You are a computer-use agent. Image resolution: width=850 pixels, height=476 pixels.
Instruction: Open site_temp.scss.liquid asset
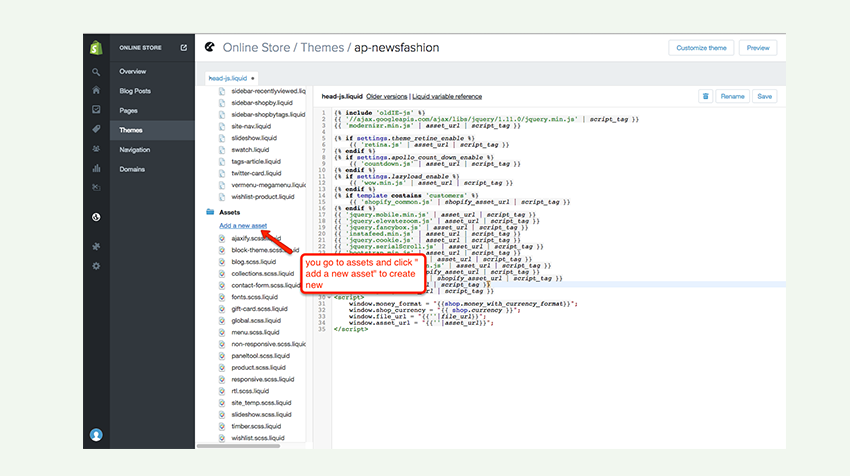click(x=261, y=403)
